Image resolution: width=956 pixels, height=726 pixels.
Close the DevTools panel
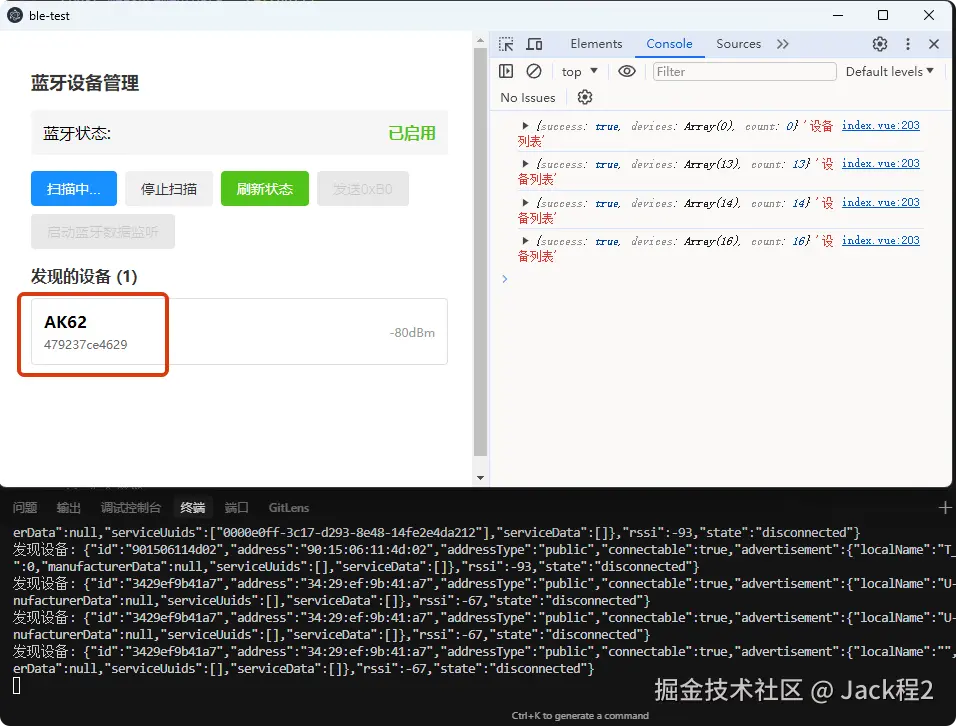[934, 44]
